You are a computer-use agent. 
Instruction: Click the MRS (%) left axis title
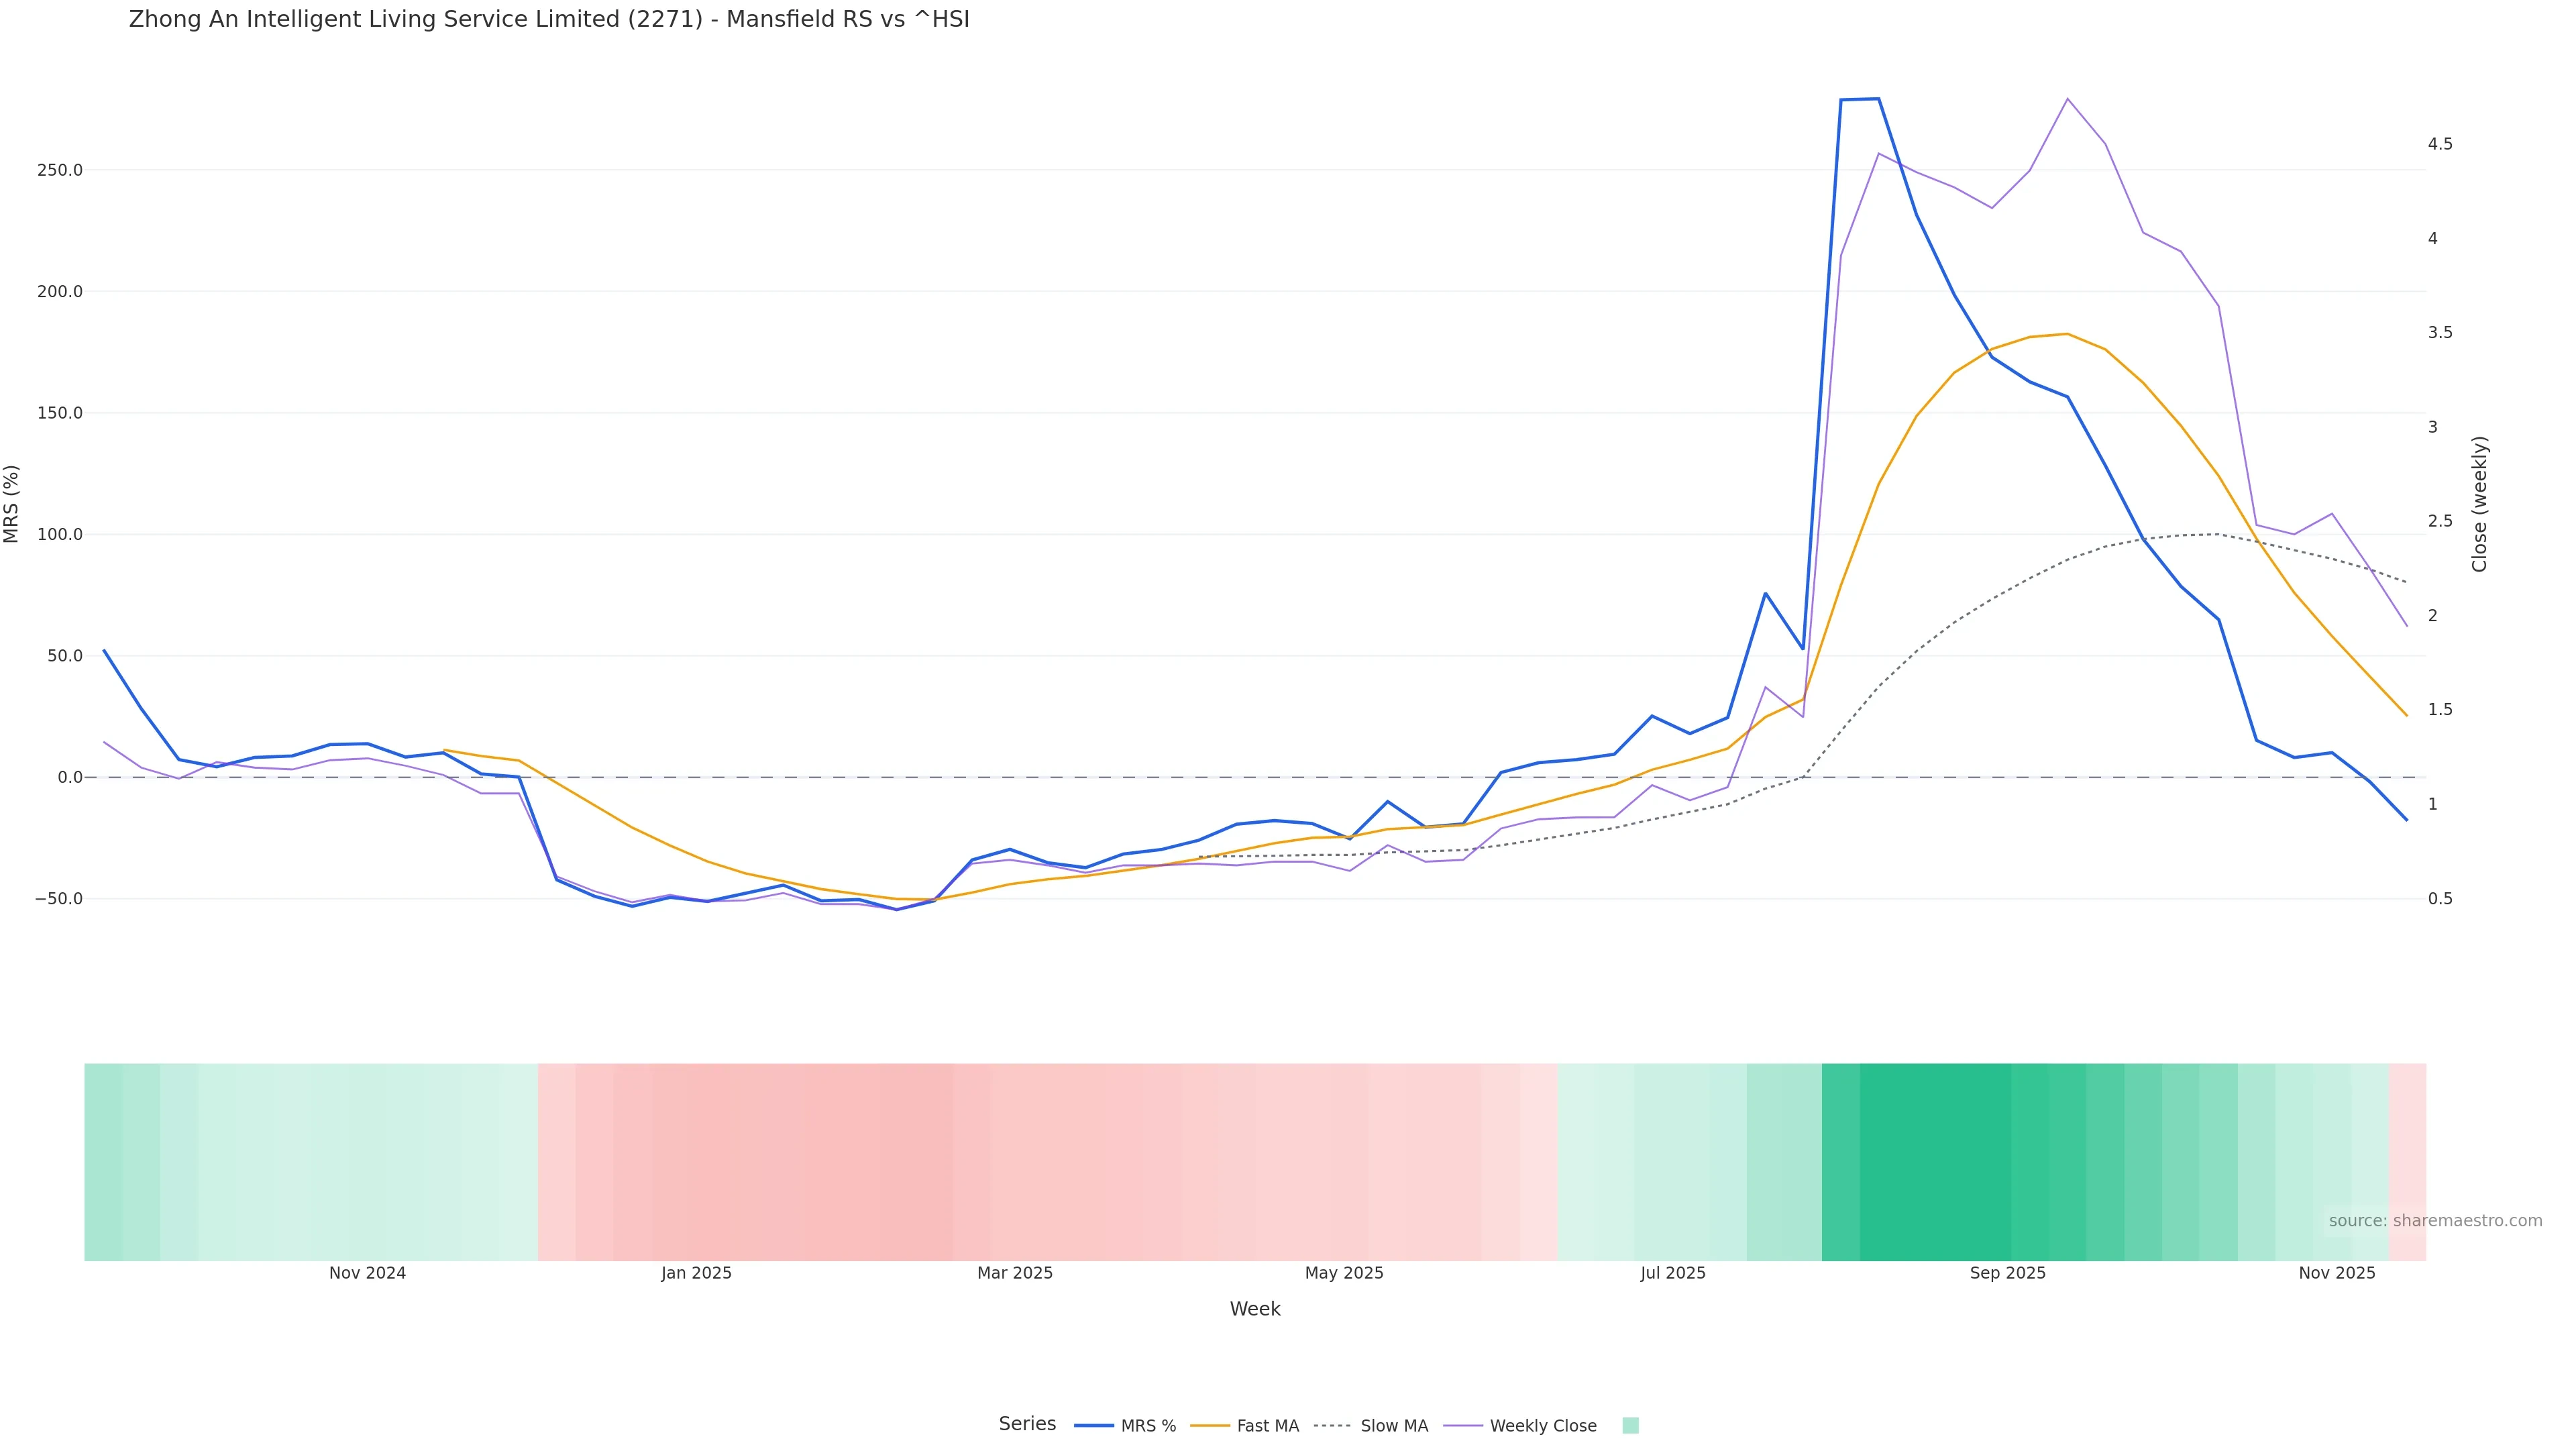click(x=12, y=504)
